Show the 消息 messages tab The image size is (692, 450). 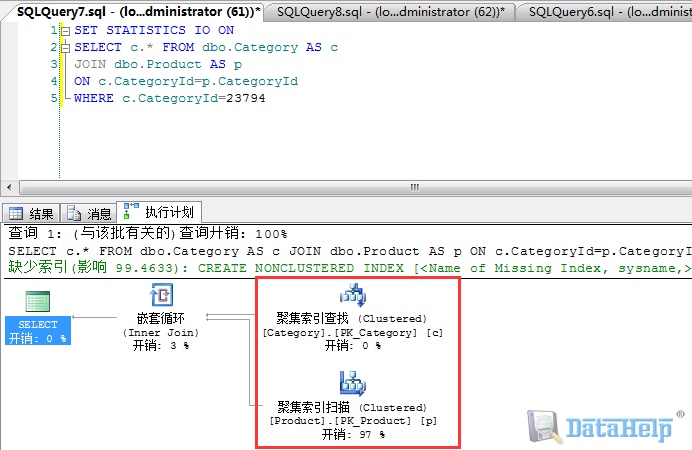point(88,214)
